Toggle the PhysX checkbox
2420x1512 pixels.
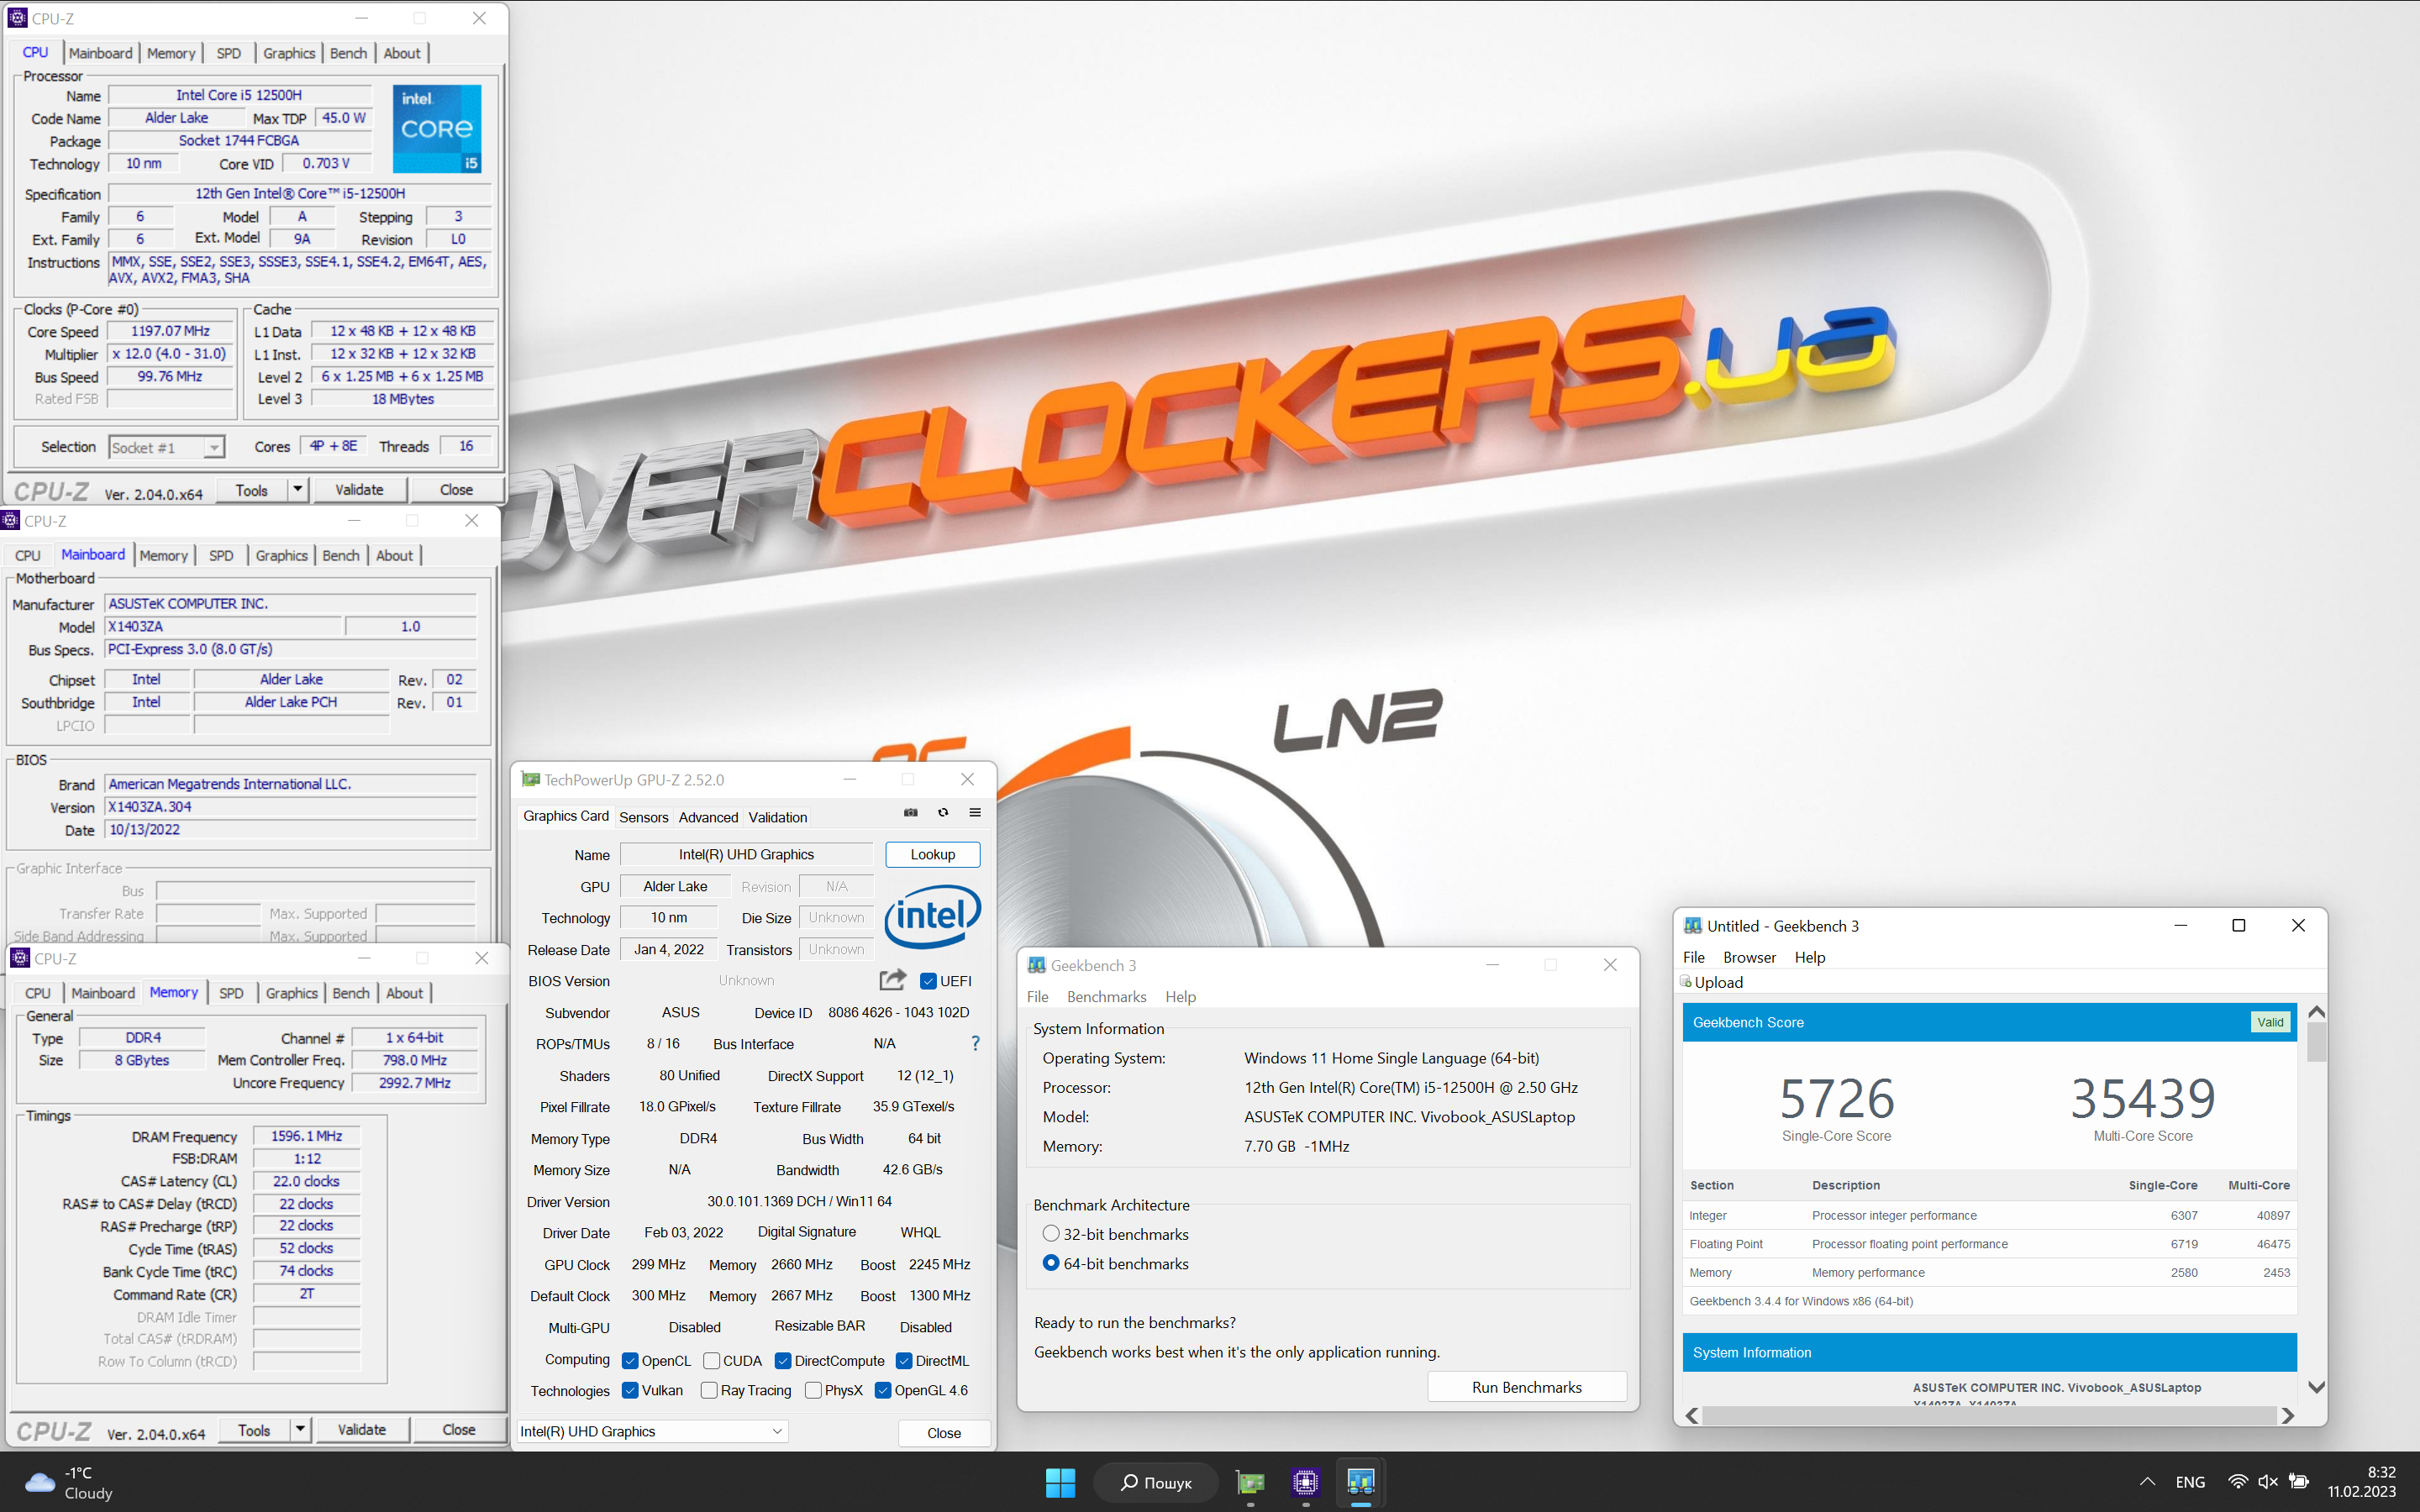813,1390
